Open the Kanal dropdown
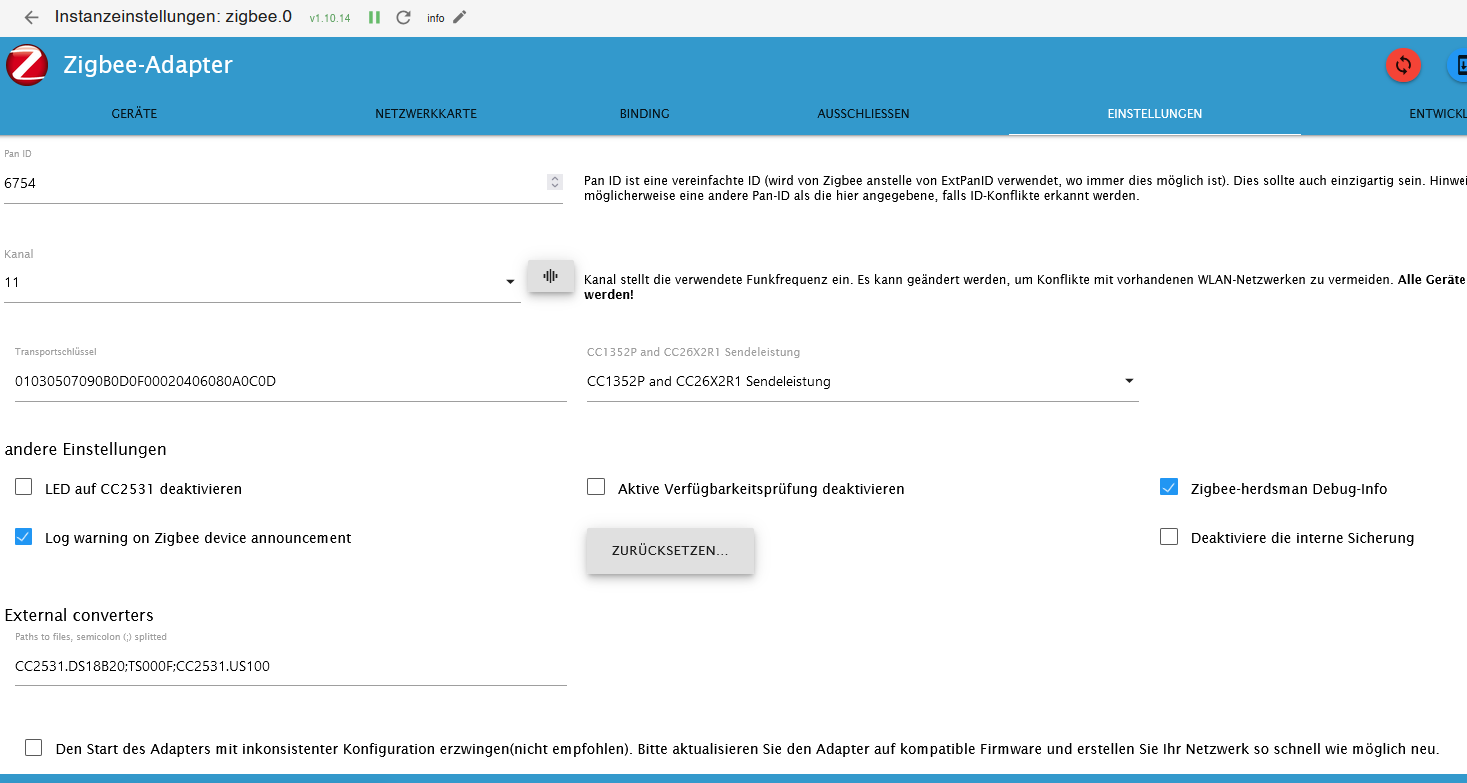Image resolution: width=1467 pixels, height=783 pixels. coord(262,283)
